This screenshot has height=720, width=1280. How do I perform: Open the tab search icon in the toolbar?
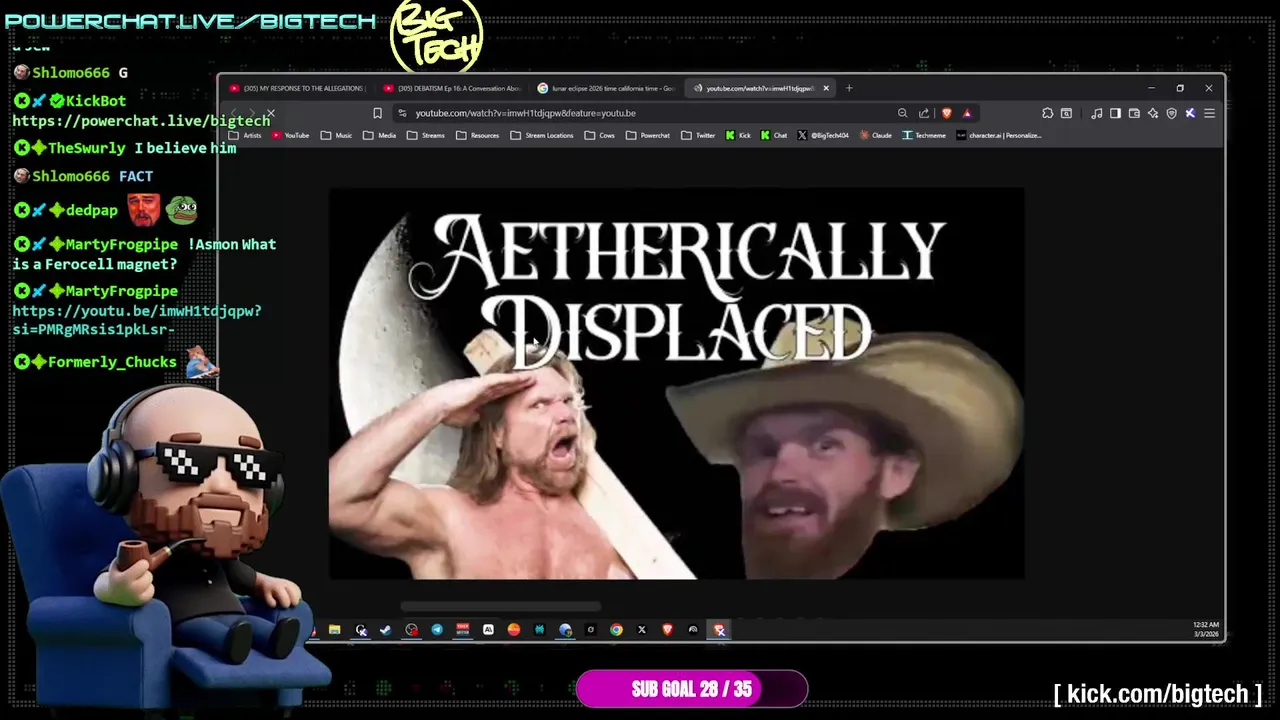pos(1066,113)
